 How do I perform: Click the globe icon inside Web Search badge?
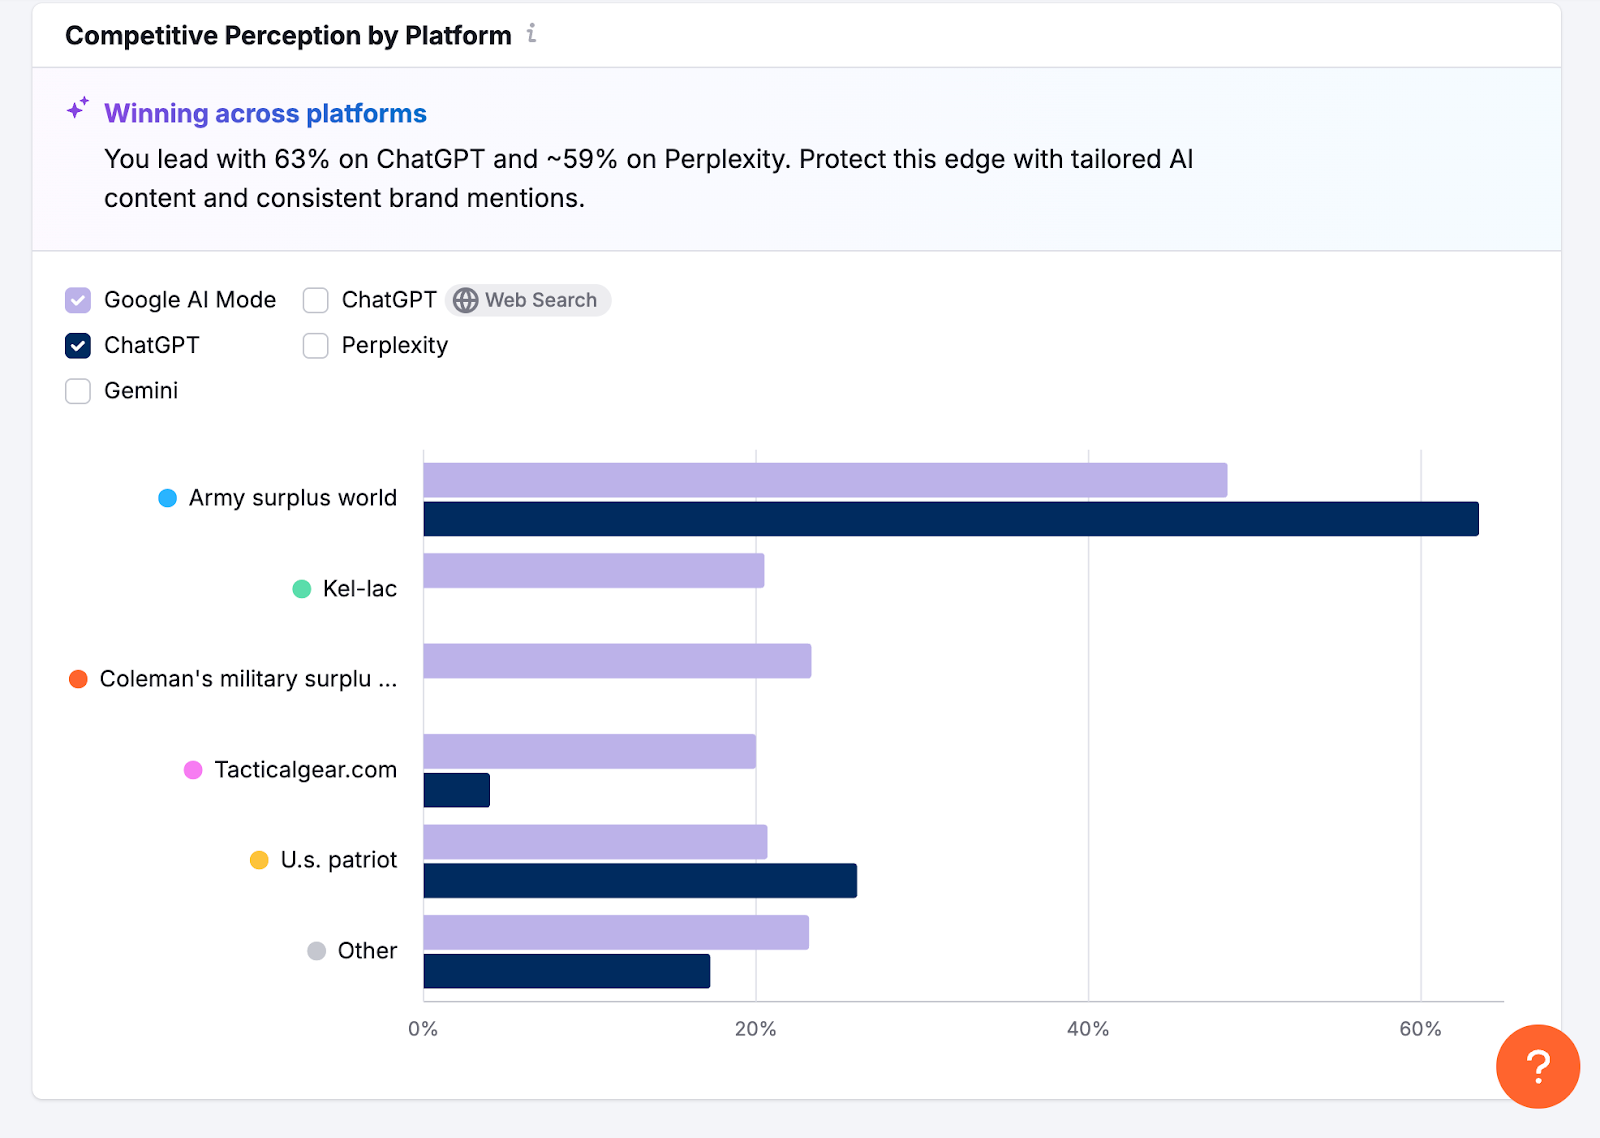465,300
